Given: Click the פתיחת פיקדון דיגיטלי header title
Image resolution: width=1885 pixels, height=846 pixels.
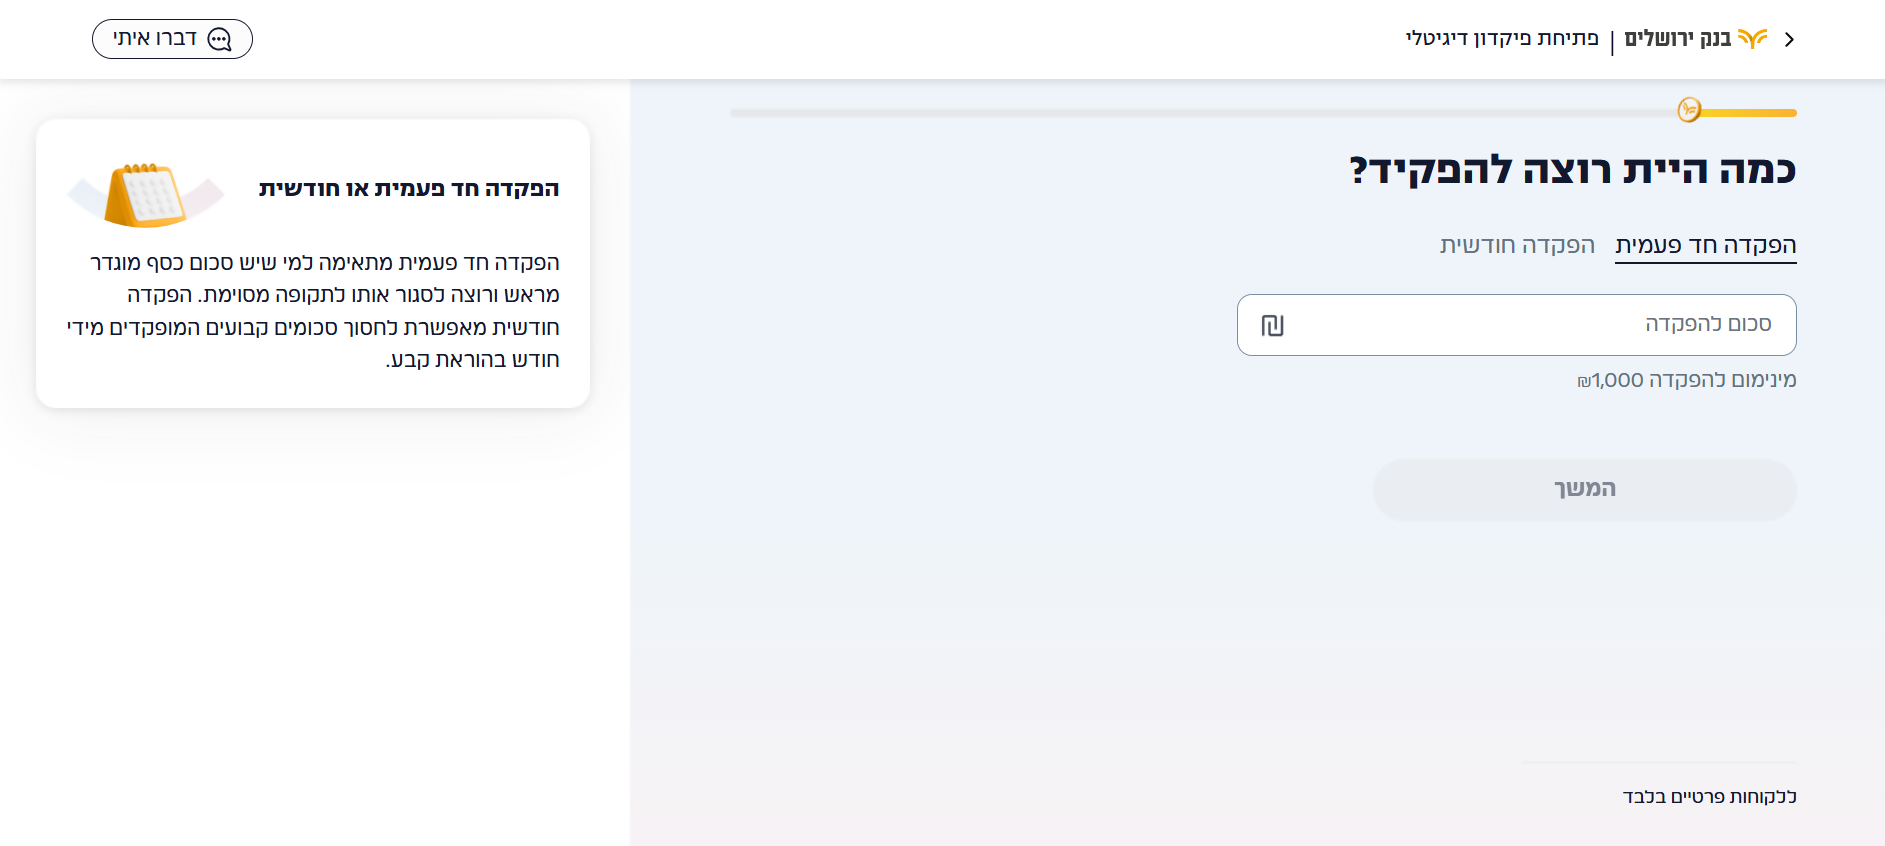Looking at the screenshot, I should (1502, 39).
